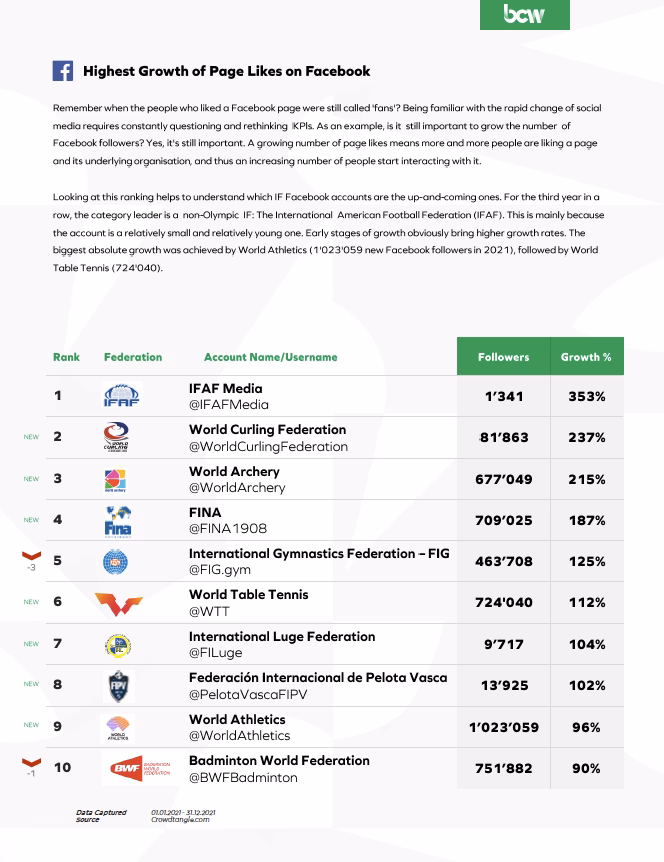Click the Rank column header
The image size is (664, 862).
point(66,357)
